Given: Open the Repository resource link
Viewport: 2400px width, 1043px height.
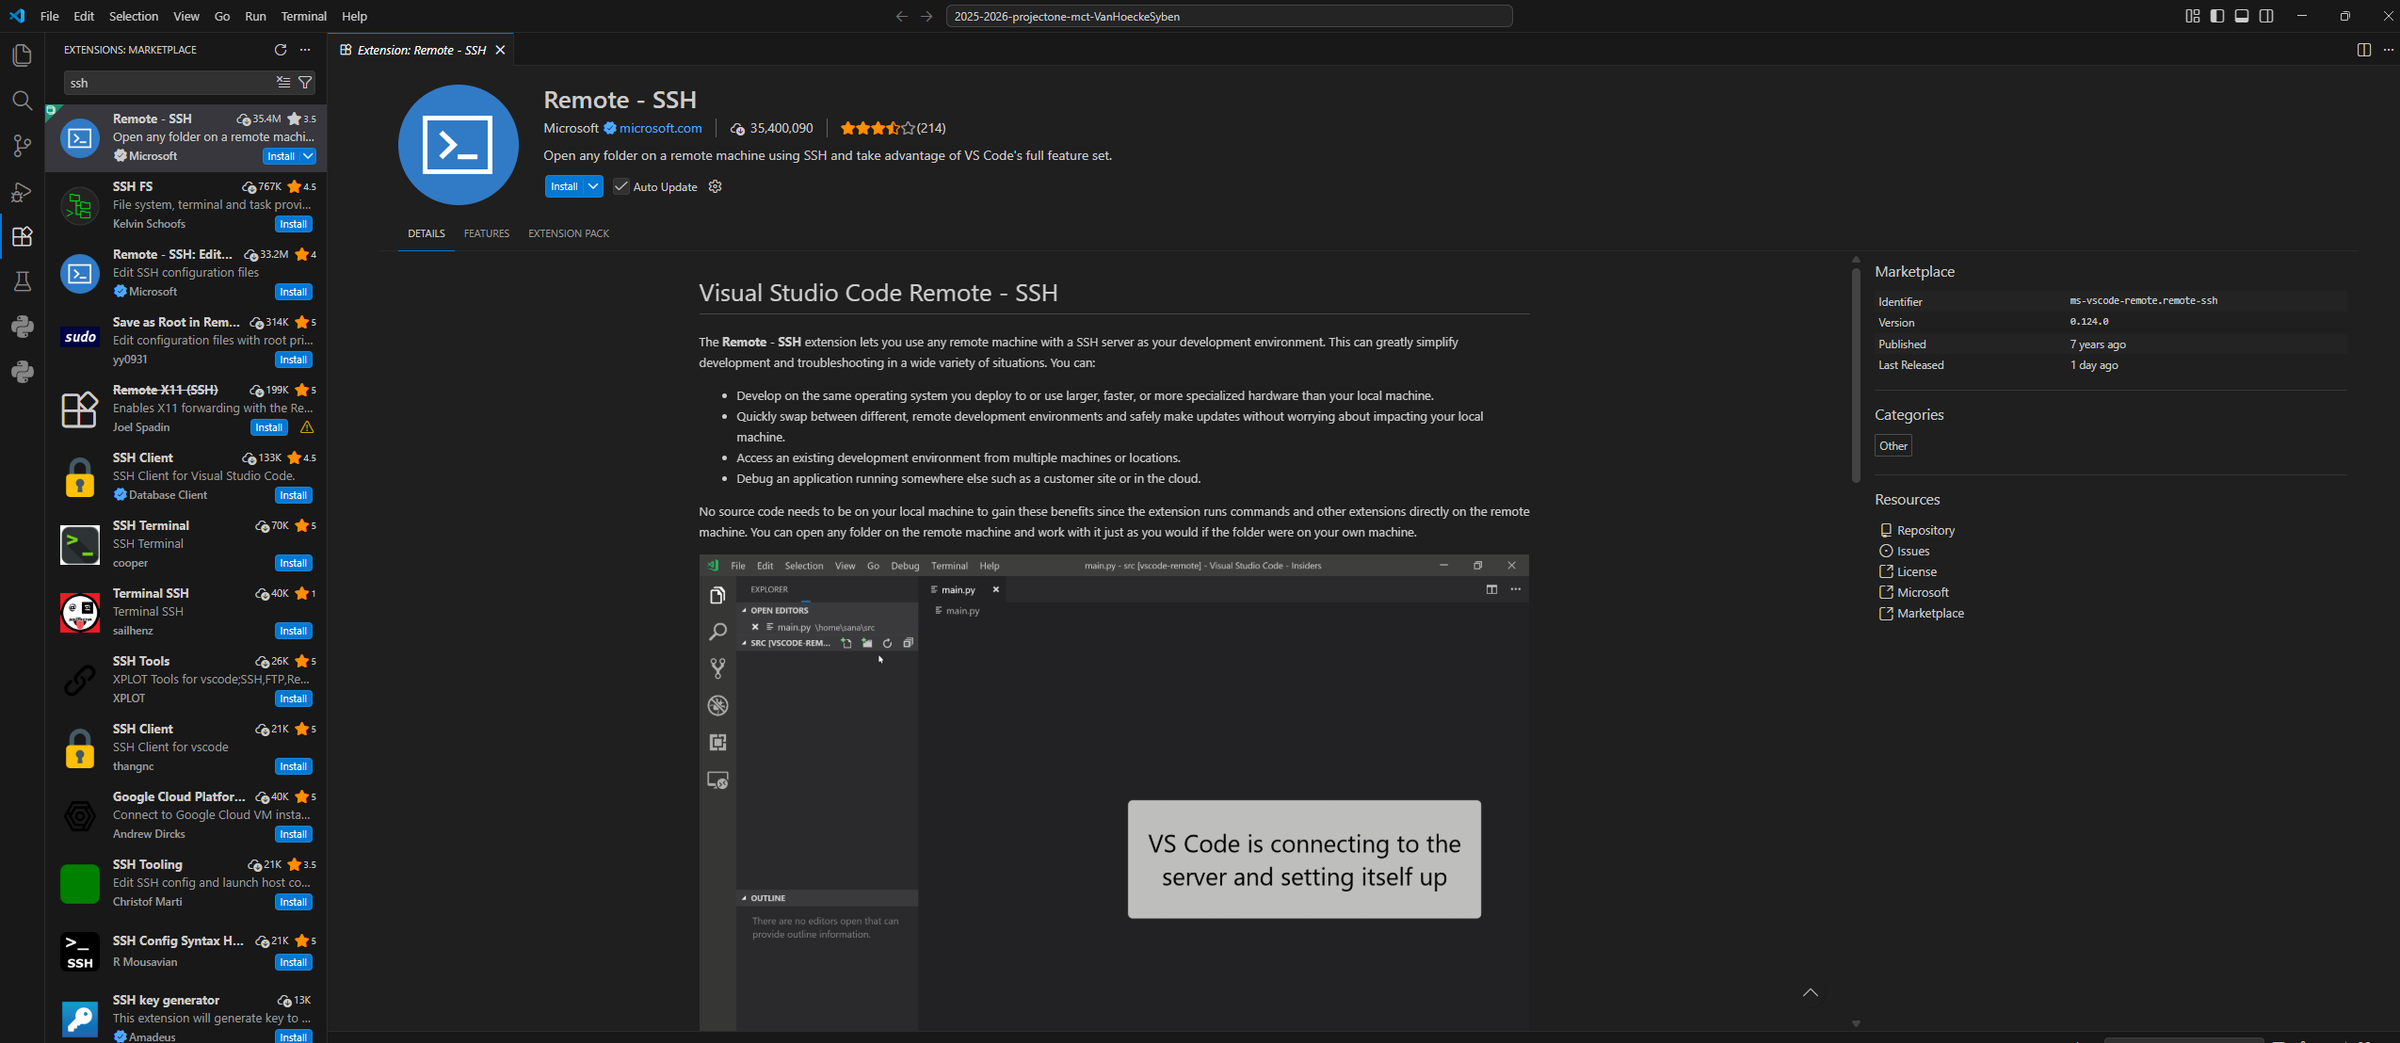Looking at the screenshot, I should click(x=1925, y=530).
